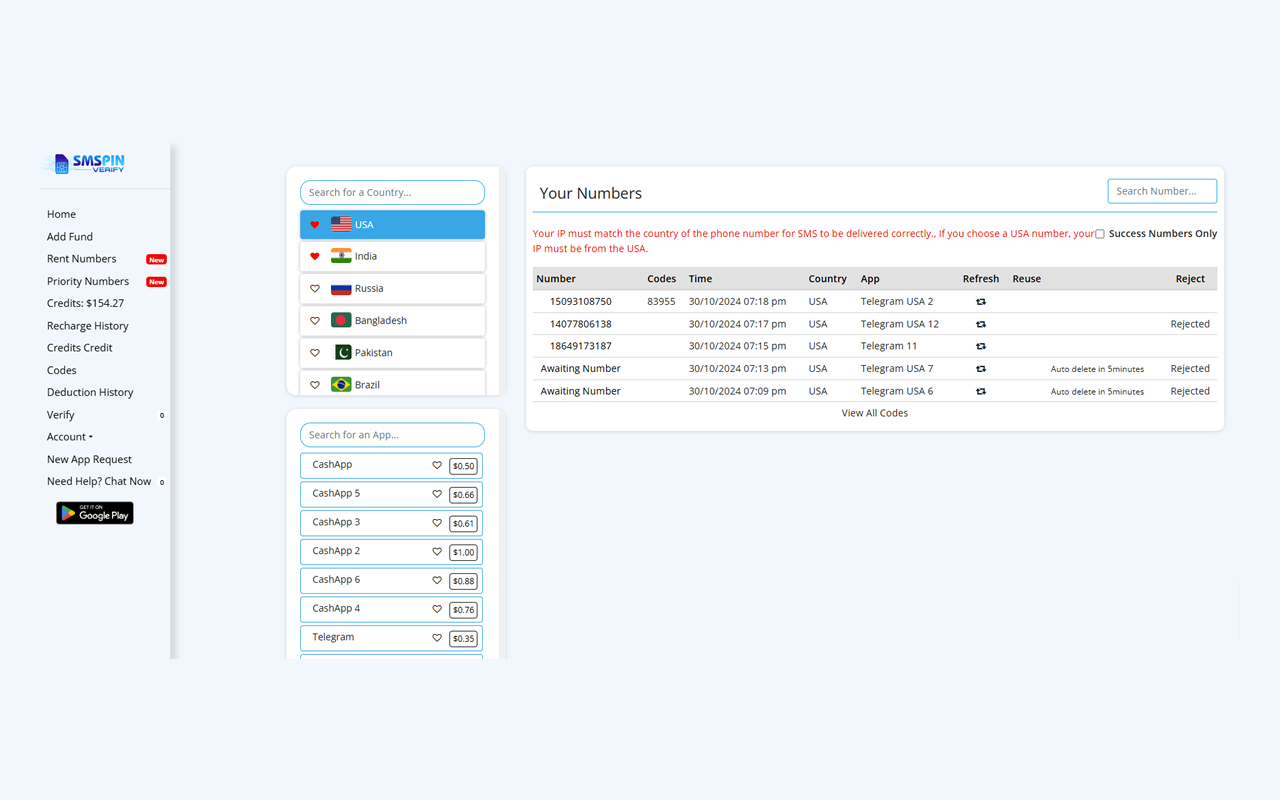Focus the Search Number input box
The height and width of the screenshot is (800, 1280).
point(1161,191)
